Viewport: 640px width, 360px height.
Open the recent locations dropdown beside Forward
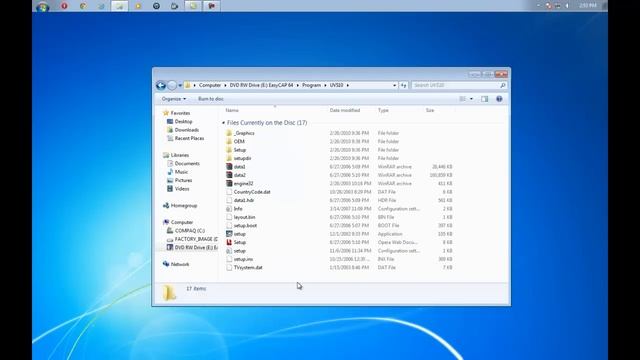click(x=180, y=85)
